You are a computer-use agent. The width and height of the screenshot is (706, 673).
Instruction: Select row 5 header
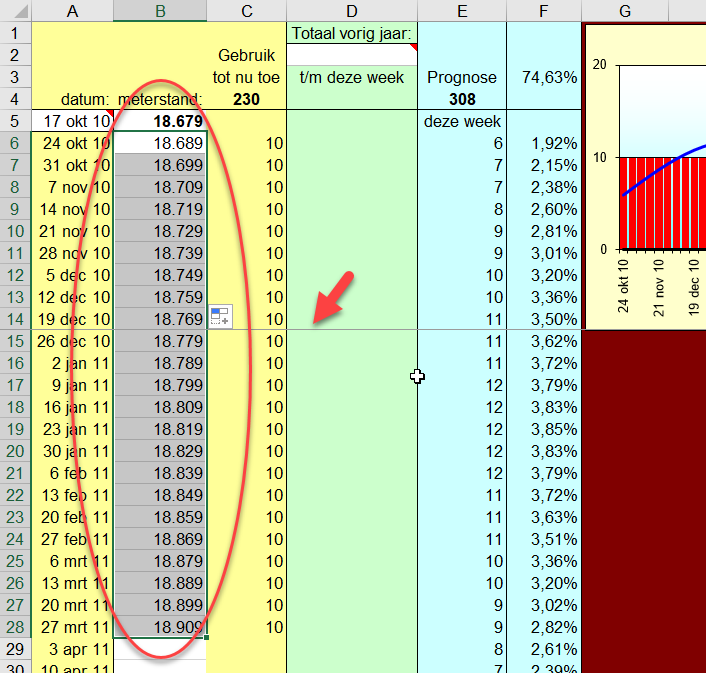tap(15, 121)
